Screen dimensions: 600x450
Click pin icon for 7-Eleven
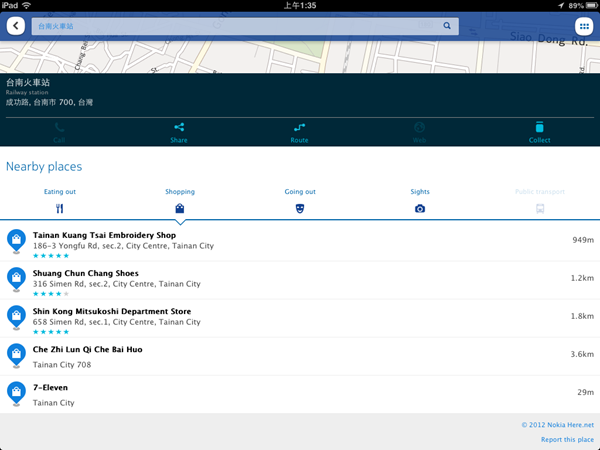click(16, 393)
